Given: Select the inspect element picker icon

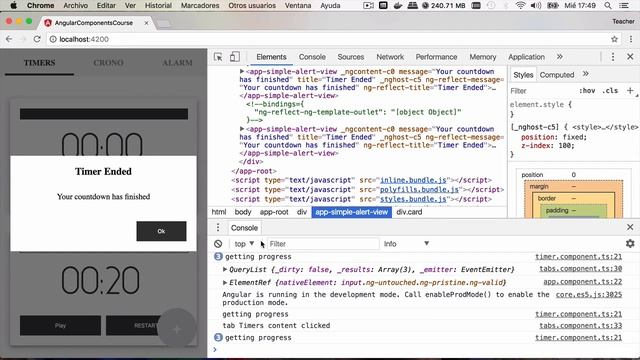Looking at the screenshot, I should tap(218, 57).
